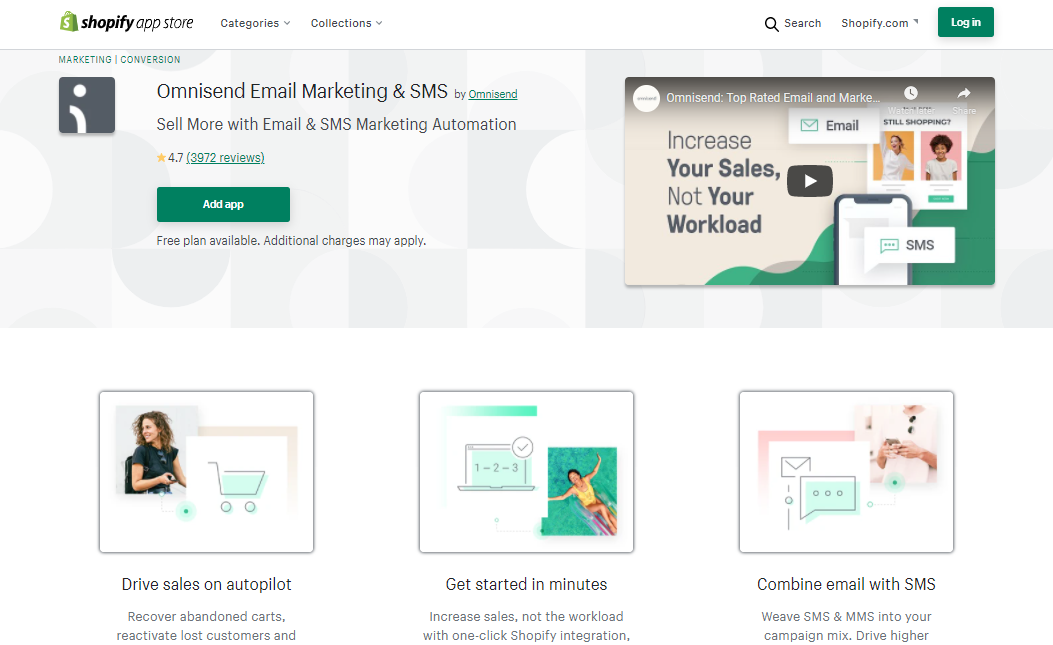The height and width of the screenshot is (645, 1053).
Task: Click the video title Omnisend: Top Rated Email
Action: click(773, 98)
